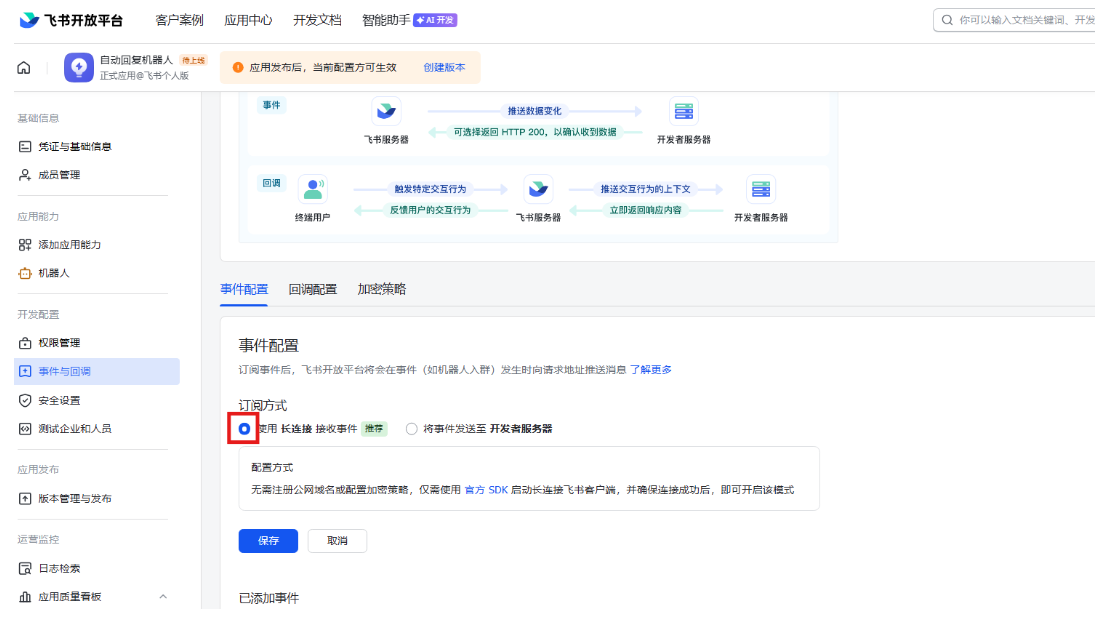The height and width of the screenshot is (639, 1095).
Task: Click the 日志检索 search-log icon
Action: click(x=25, y=568)
